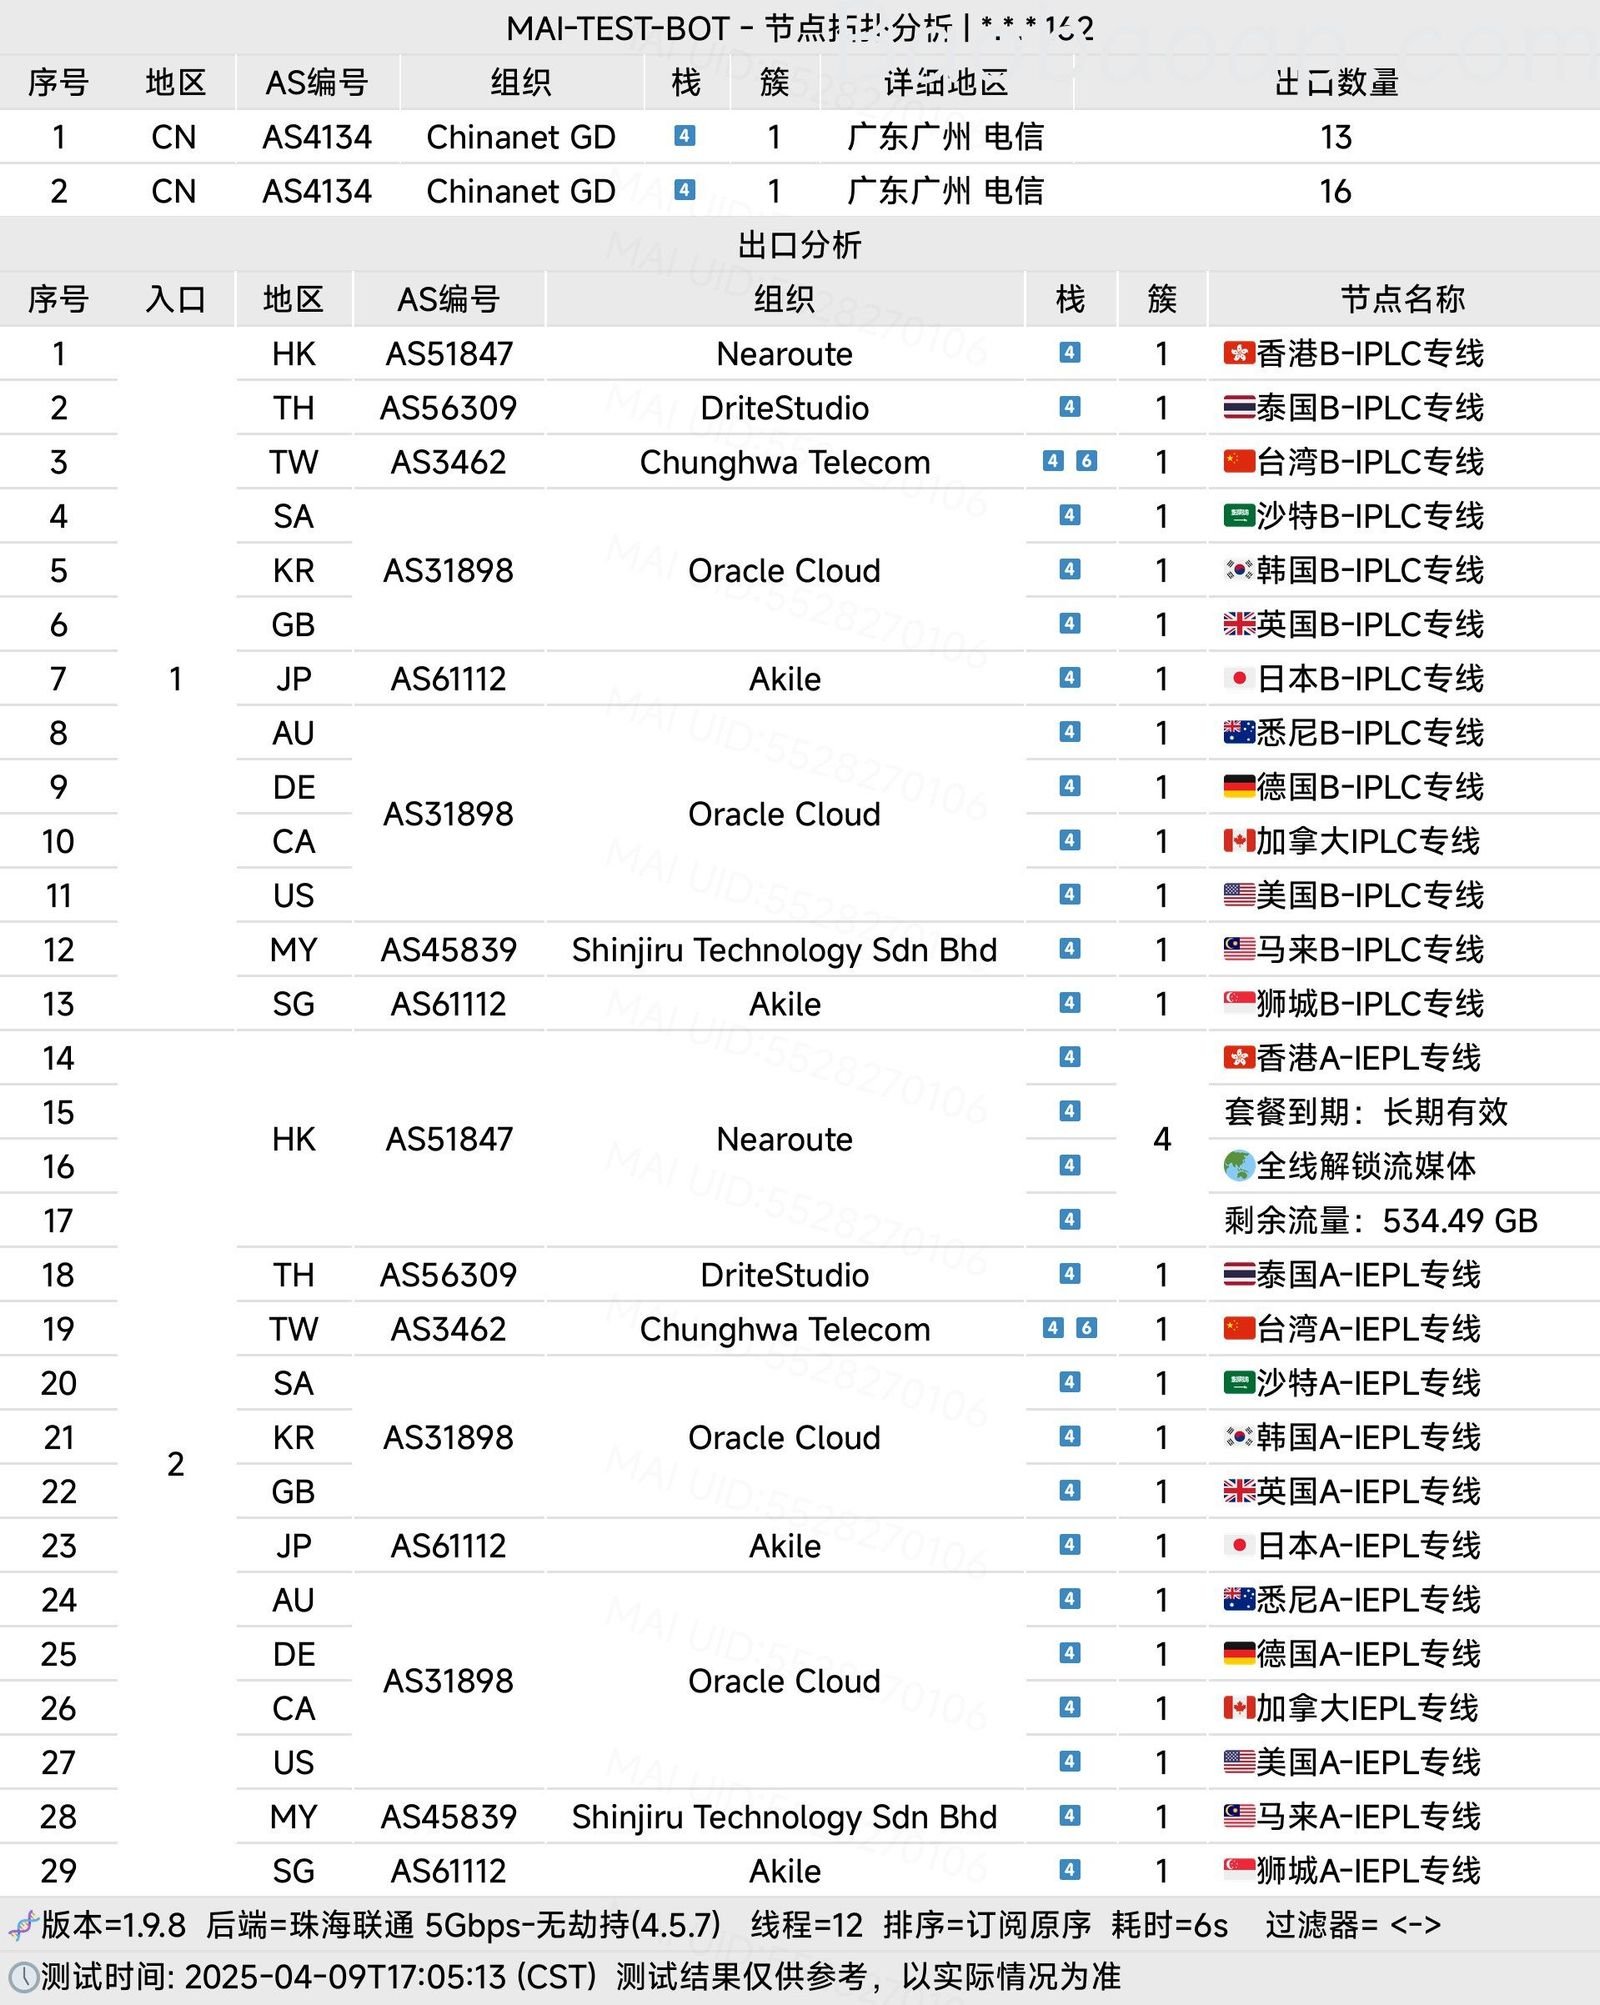Click the flag icon before 台湾B-IPLC专线
1600x2005 pixels.
click(1239, 461)
